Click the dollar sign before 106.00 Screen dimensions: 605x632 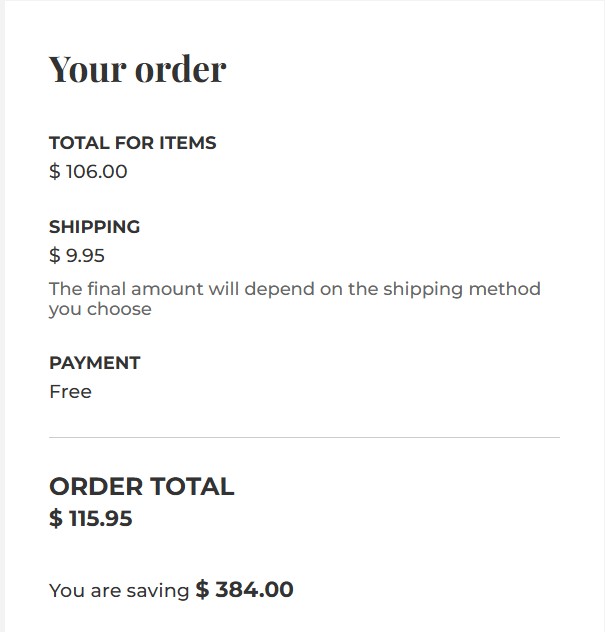[55, 171]
